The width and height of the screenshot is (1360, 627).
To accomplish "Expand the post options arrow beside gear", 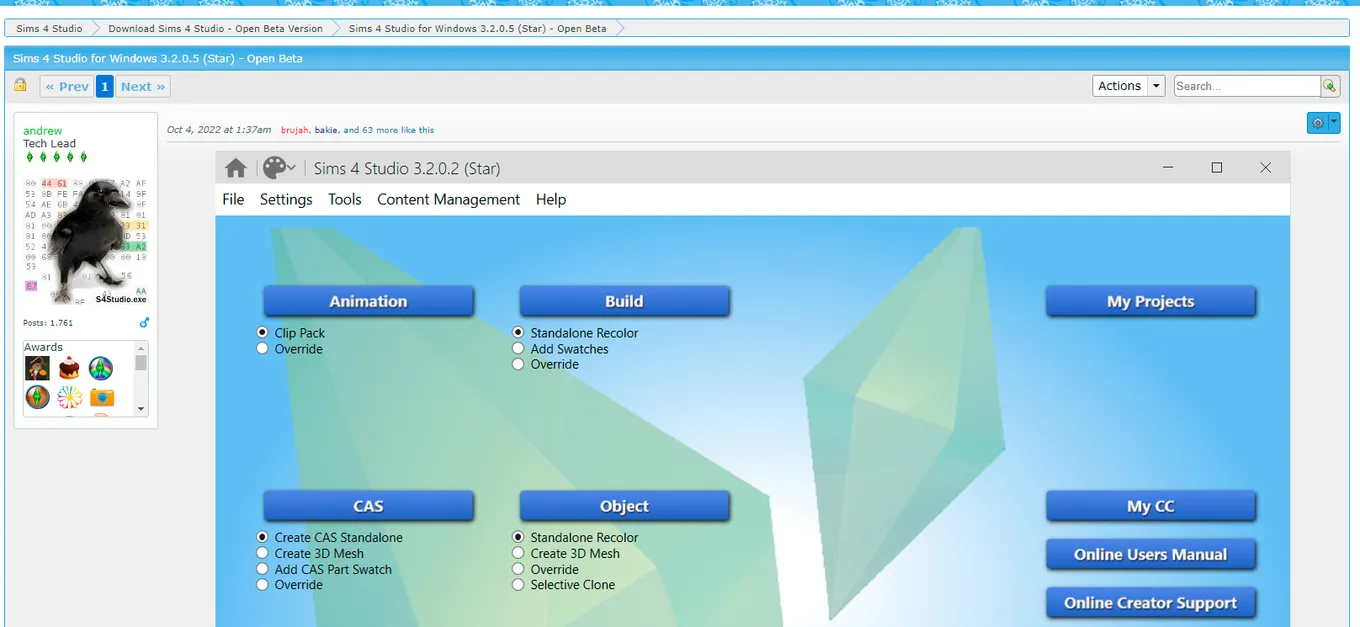I will 1334,122.
